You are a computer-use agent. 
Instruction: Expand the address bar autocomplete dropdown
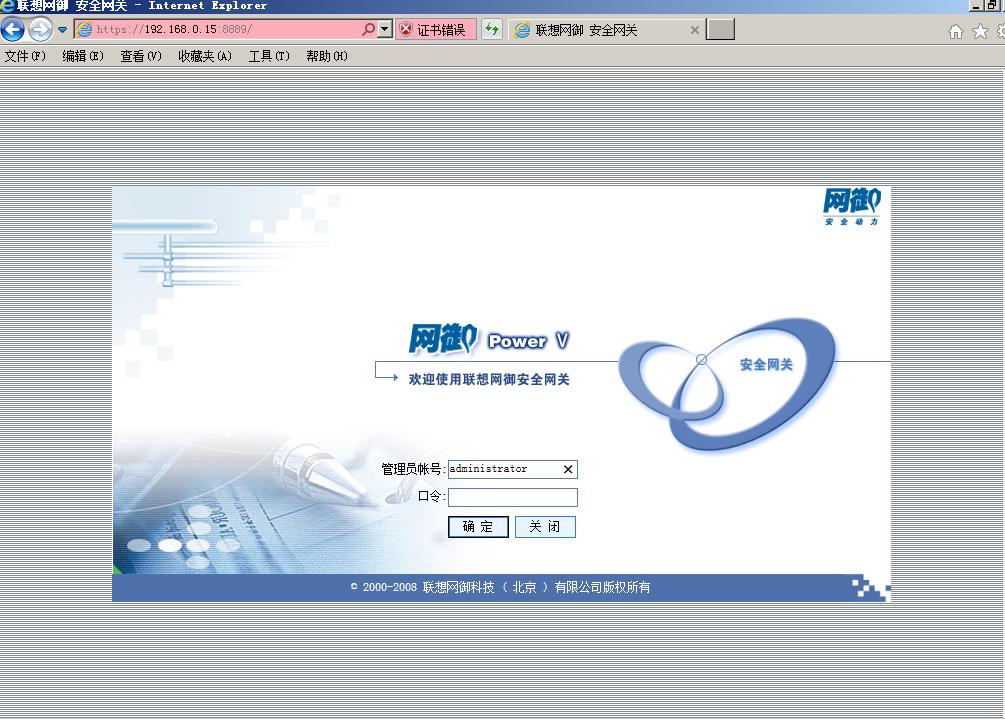pos(385,29)
